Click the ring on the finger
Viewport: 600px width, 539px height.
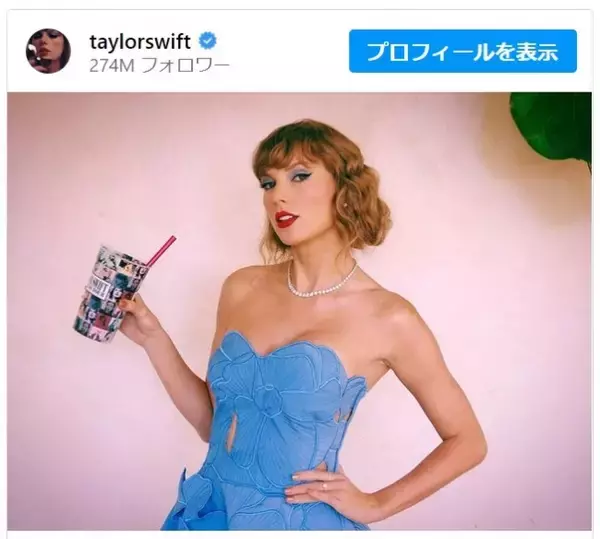click(323, 486)
